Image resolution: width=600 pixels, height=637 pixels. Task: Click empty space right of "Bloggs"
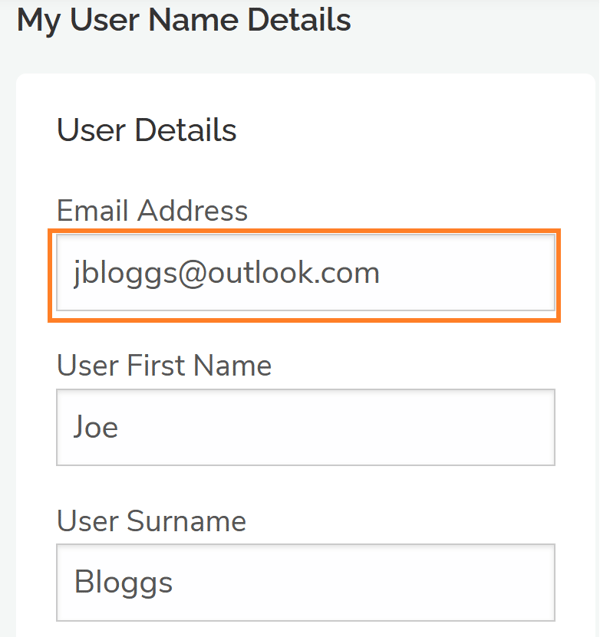pos(360,582)
